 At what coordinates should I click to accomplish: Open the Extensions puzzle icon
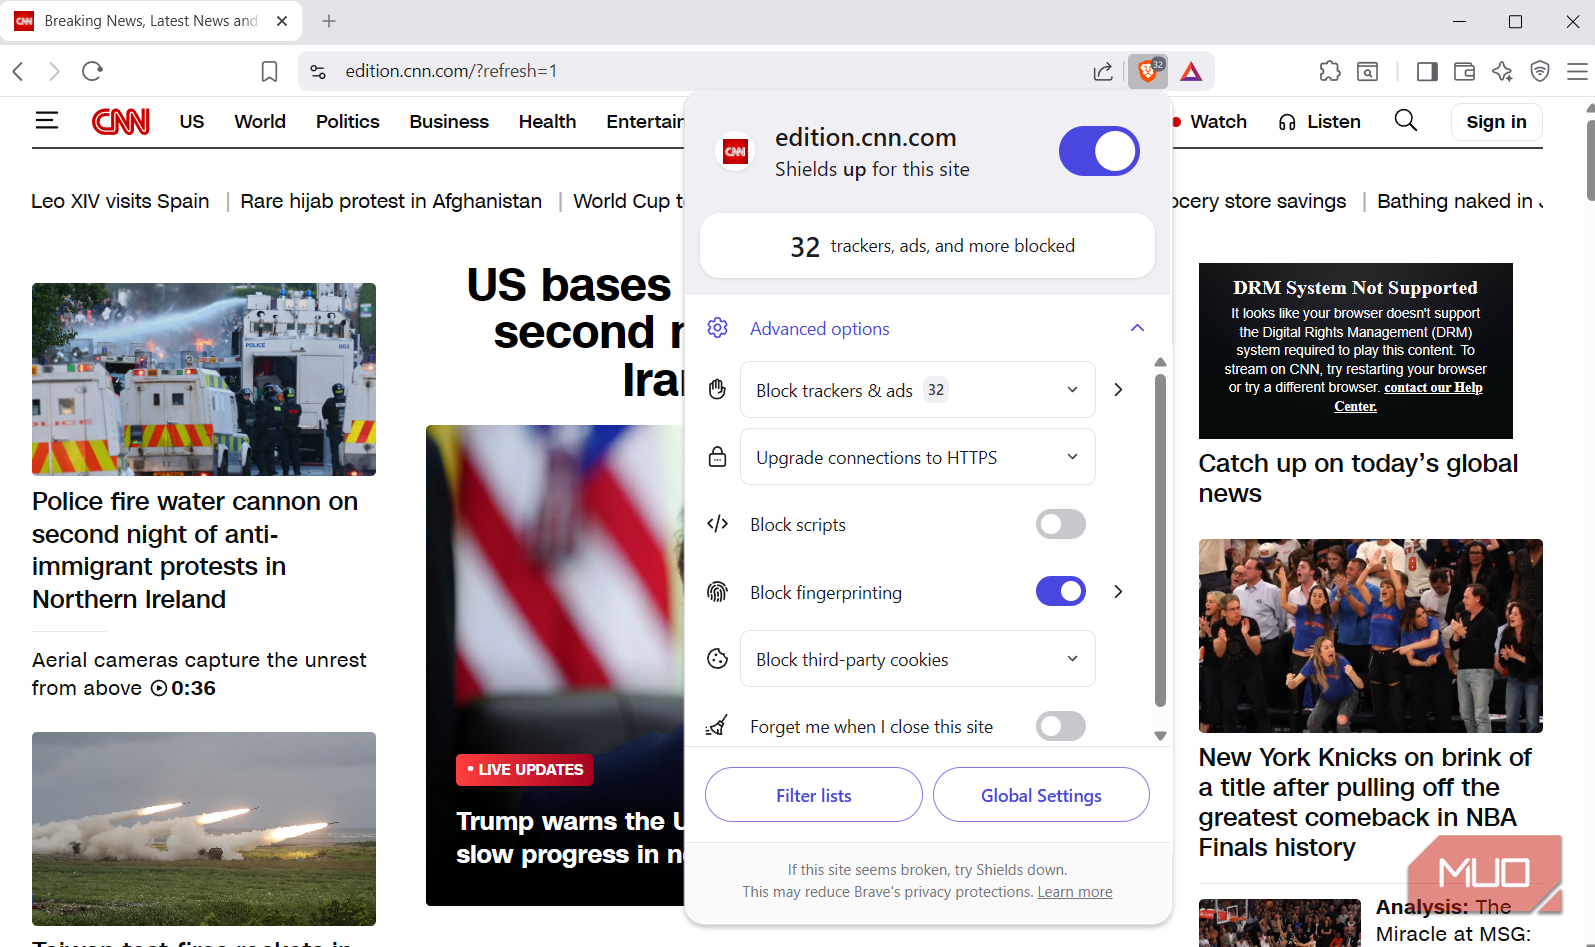(1330, 71)
